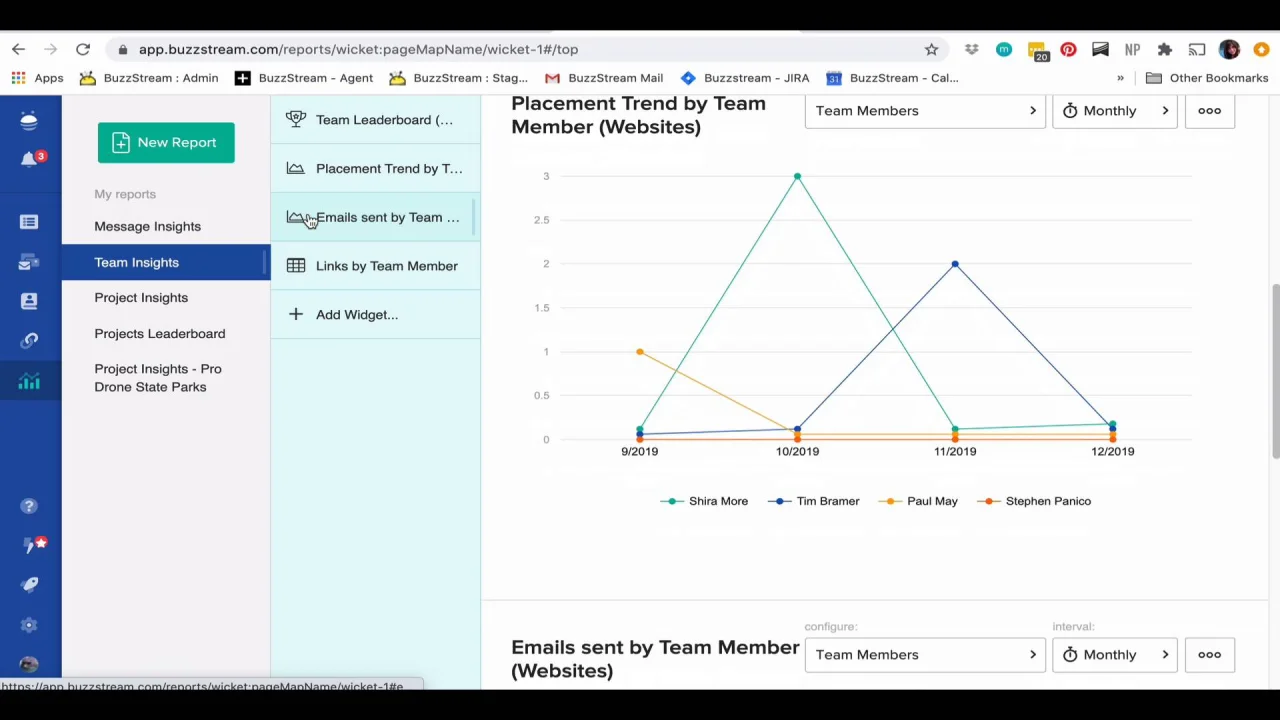Click the Emails sent by Team Member heading

click(x=655, y=659)
